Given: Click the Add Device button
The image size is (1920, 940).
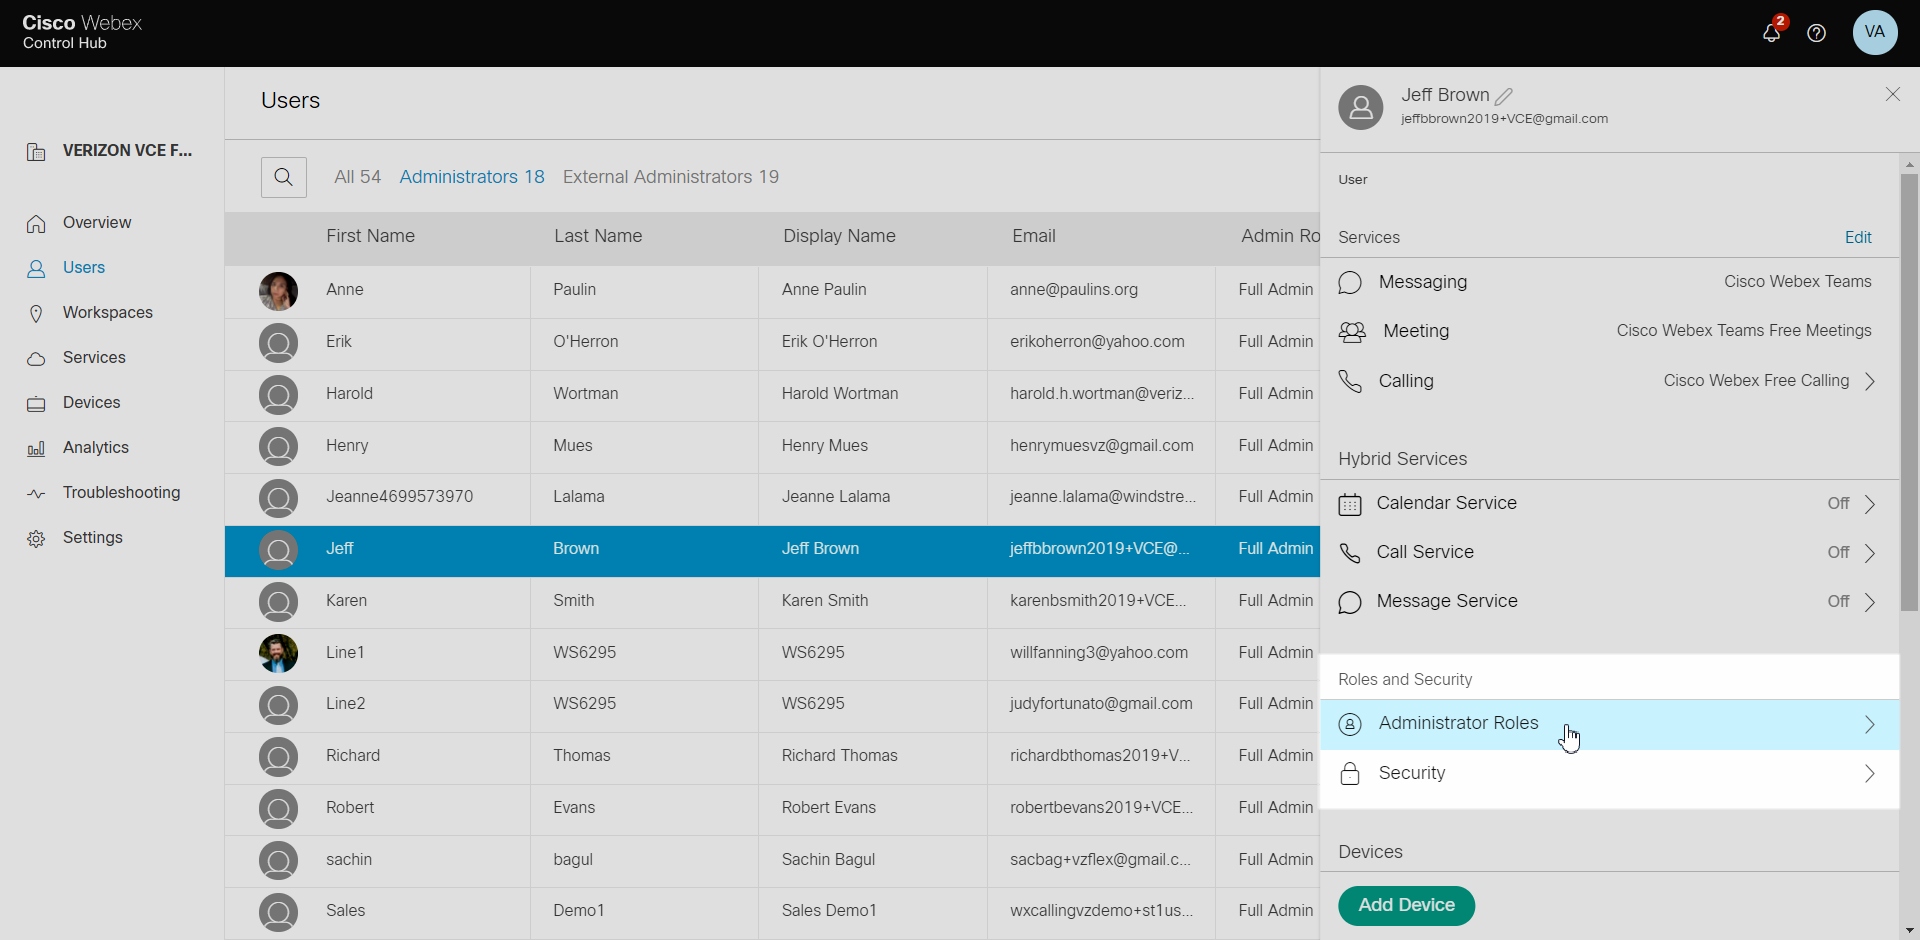Looking at the screenshot, I should click(x=1406, y=906).
